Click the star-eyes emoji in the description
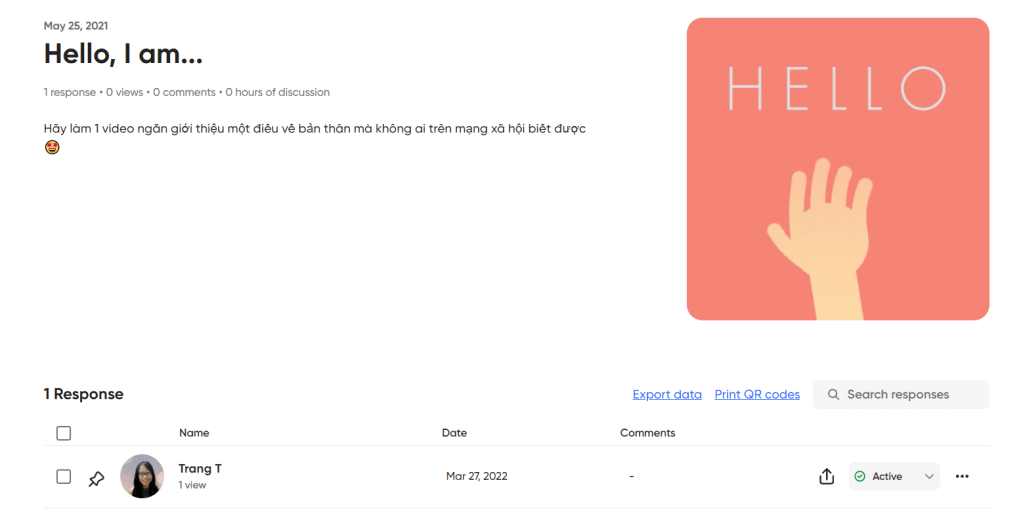1023x514 pixels. (x=52, y=147)
